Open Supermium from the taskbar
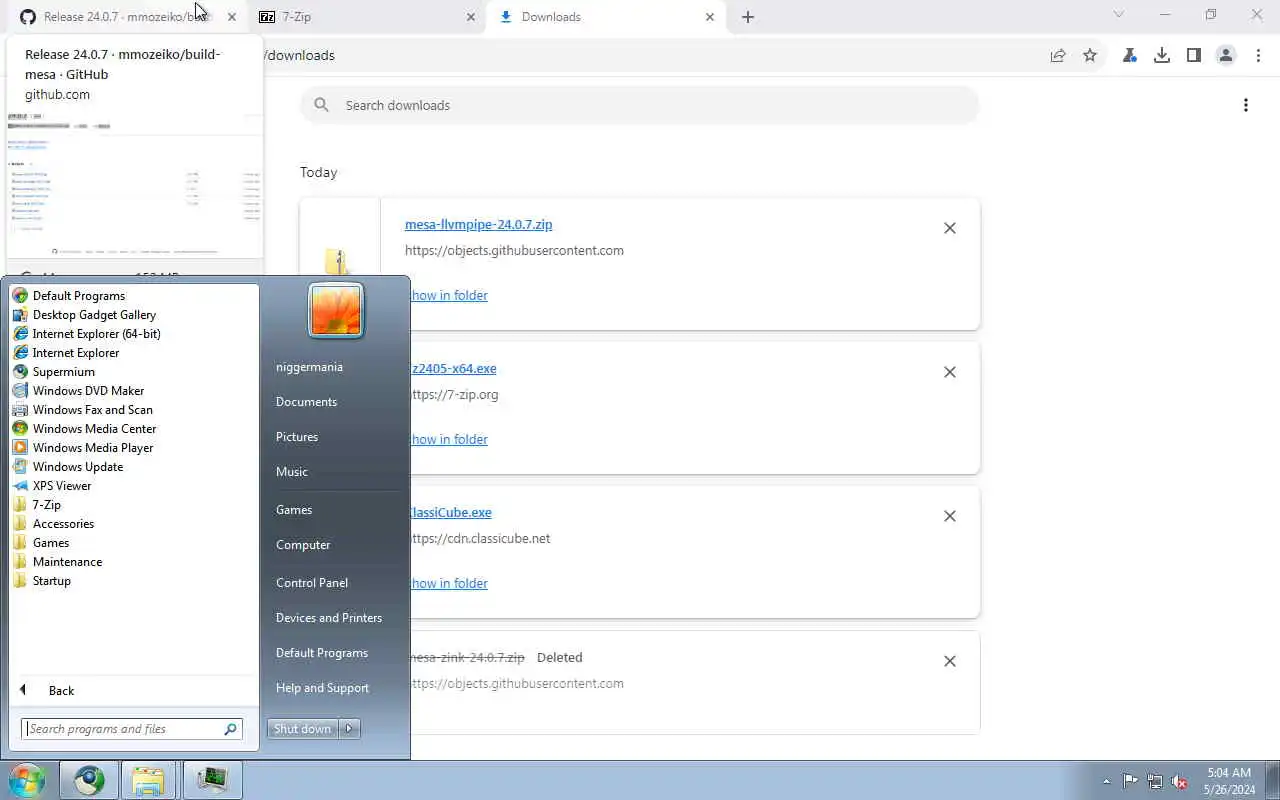Image resolution: width=1280 pixels, height=800 pixels. pos(89,780)
